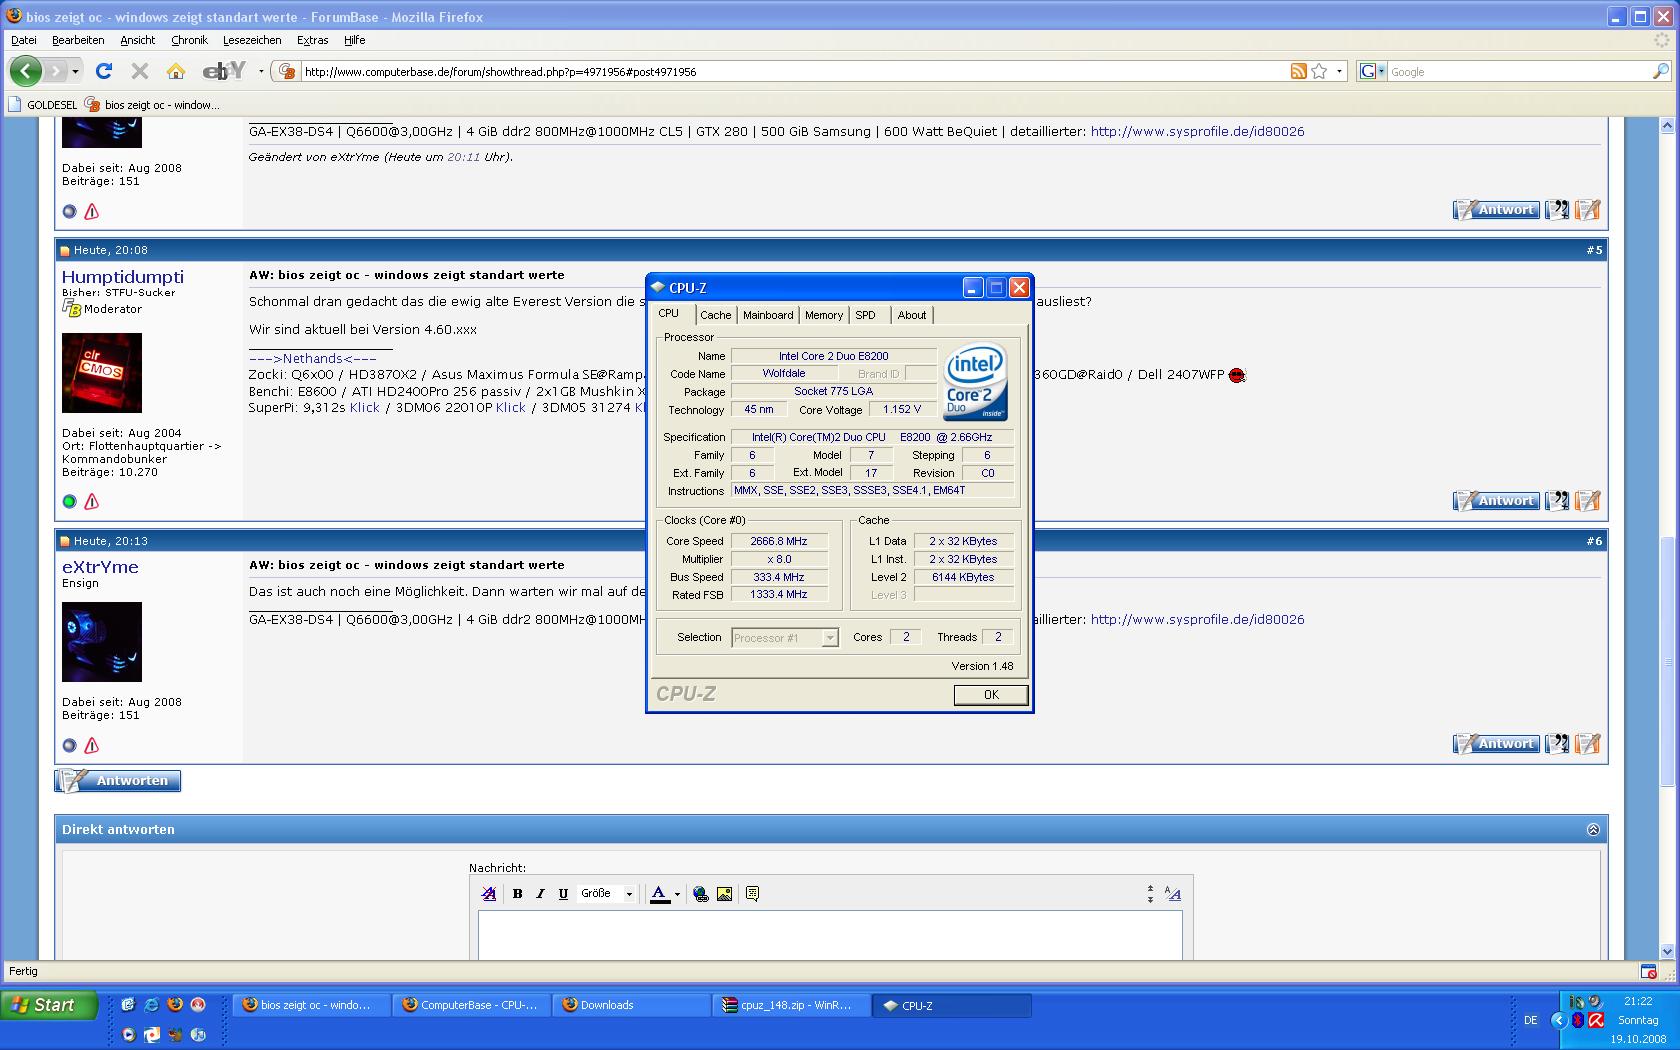Click the page's vertical scrollbar thumb

click(x=1667, y=661)
